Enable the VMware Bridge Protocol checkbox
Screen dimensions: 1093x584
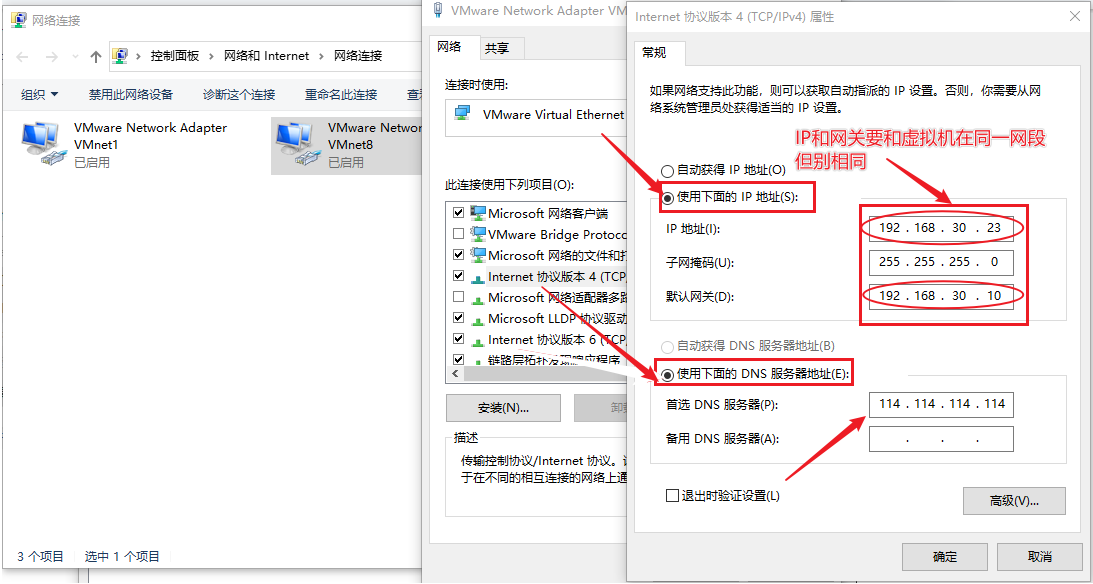(458, 234)
